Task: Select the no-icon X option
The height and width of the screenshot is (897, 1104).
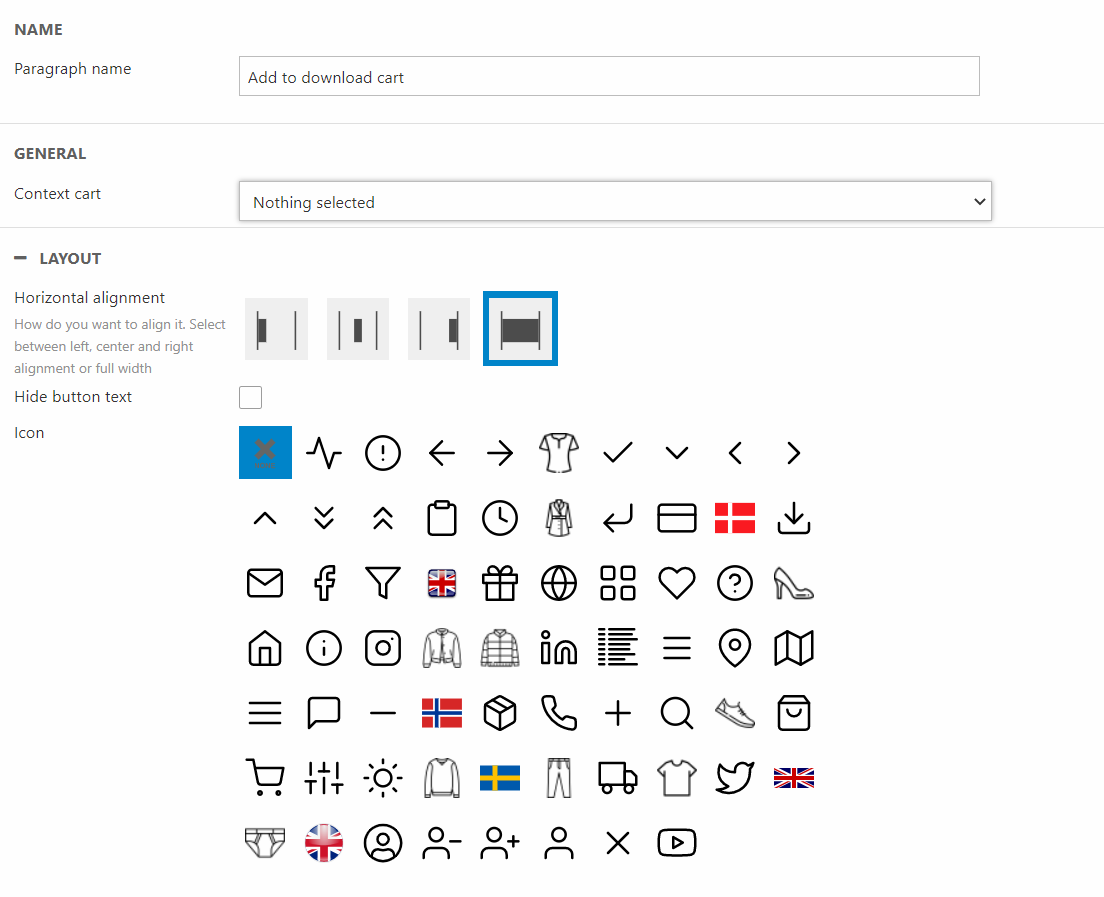Action: pyautogui.click(x=265, y=452)
